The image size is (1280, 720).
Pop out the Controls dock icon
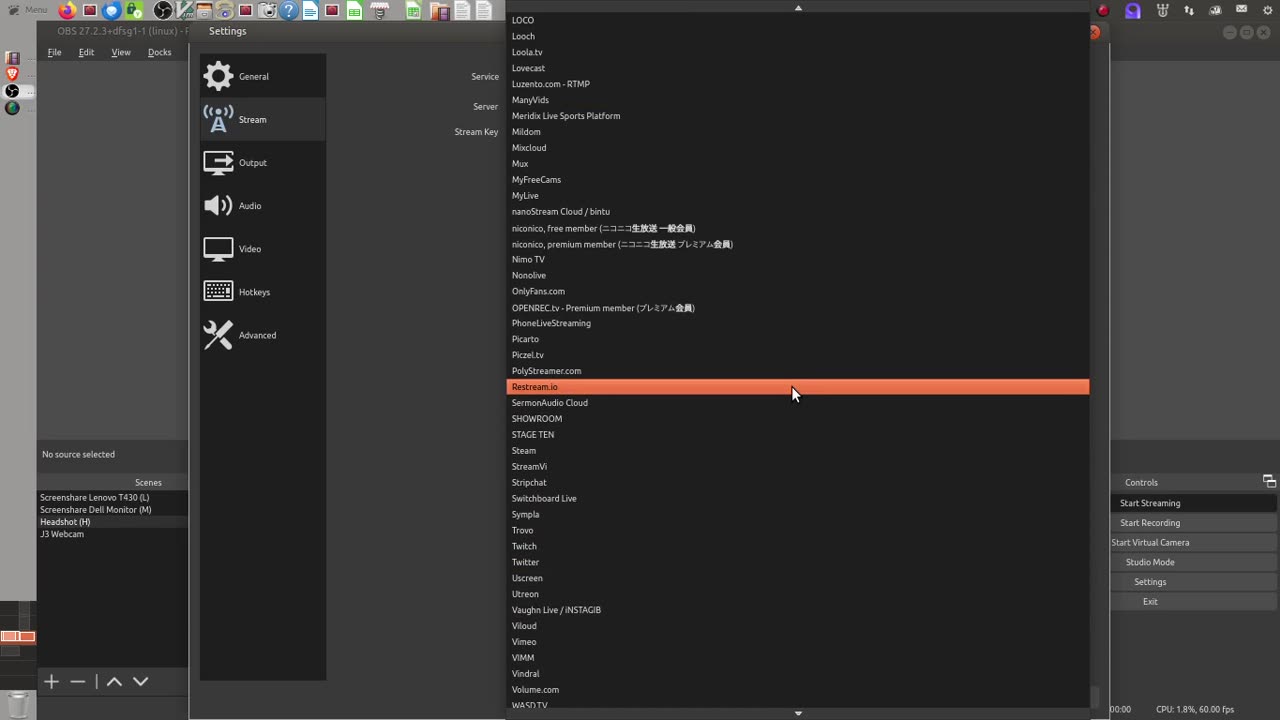point(1269,481)
